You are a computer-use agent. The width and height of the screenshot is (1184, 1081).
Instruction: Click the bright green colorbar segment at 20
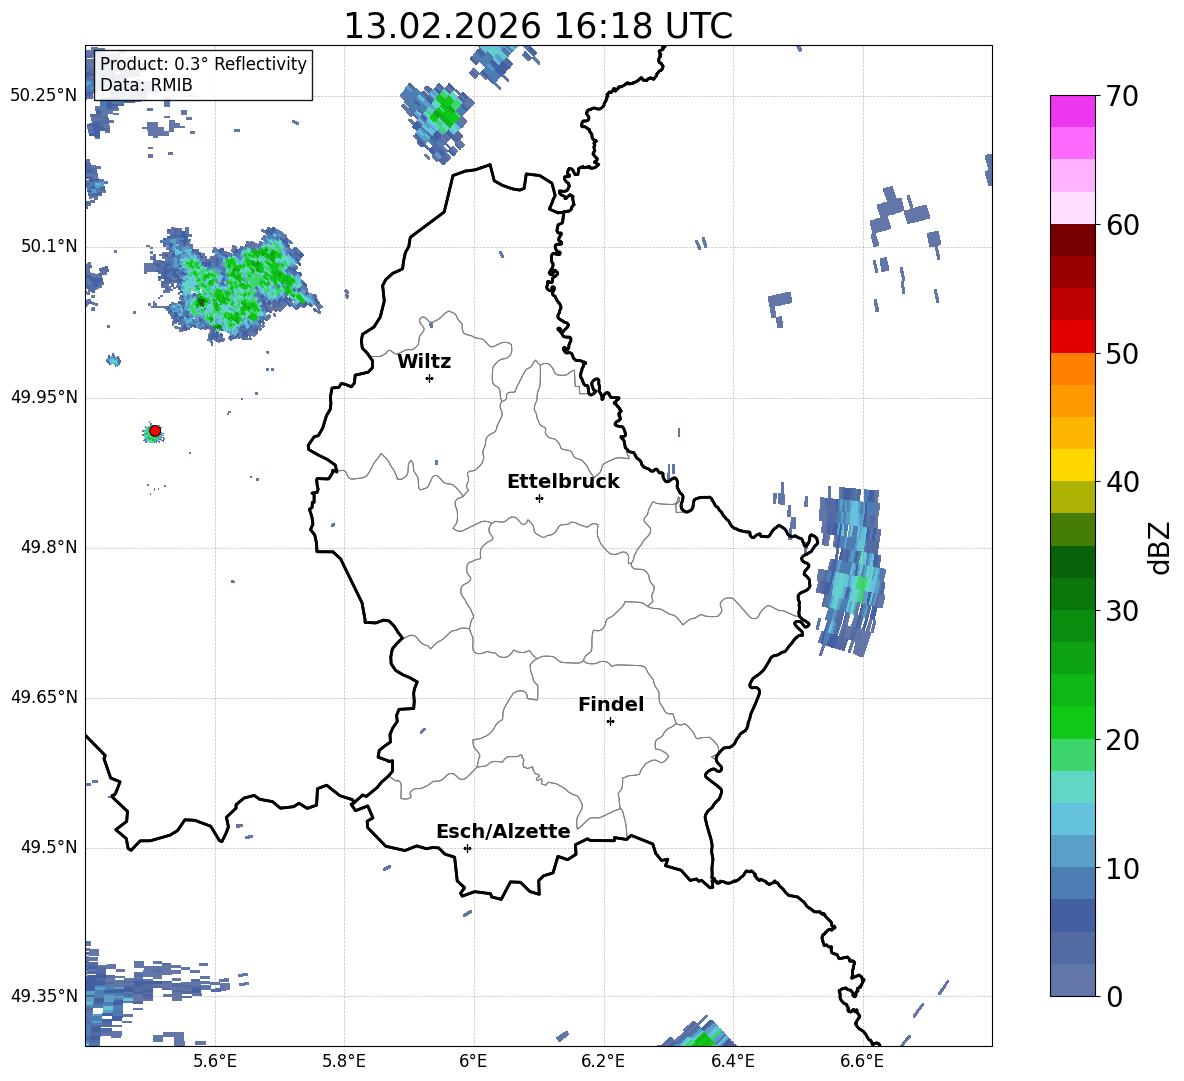[1072, 723]
